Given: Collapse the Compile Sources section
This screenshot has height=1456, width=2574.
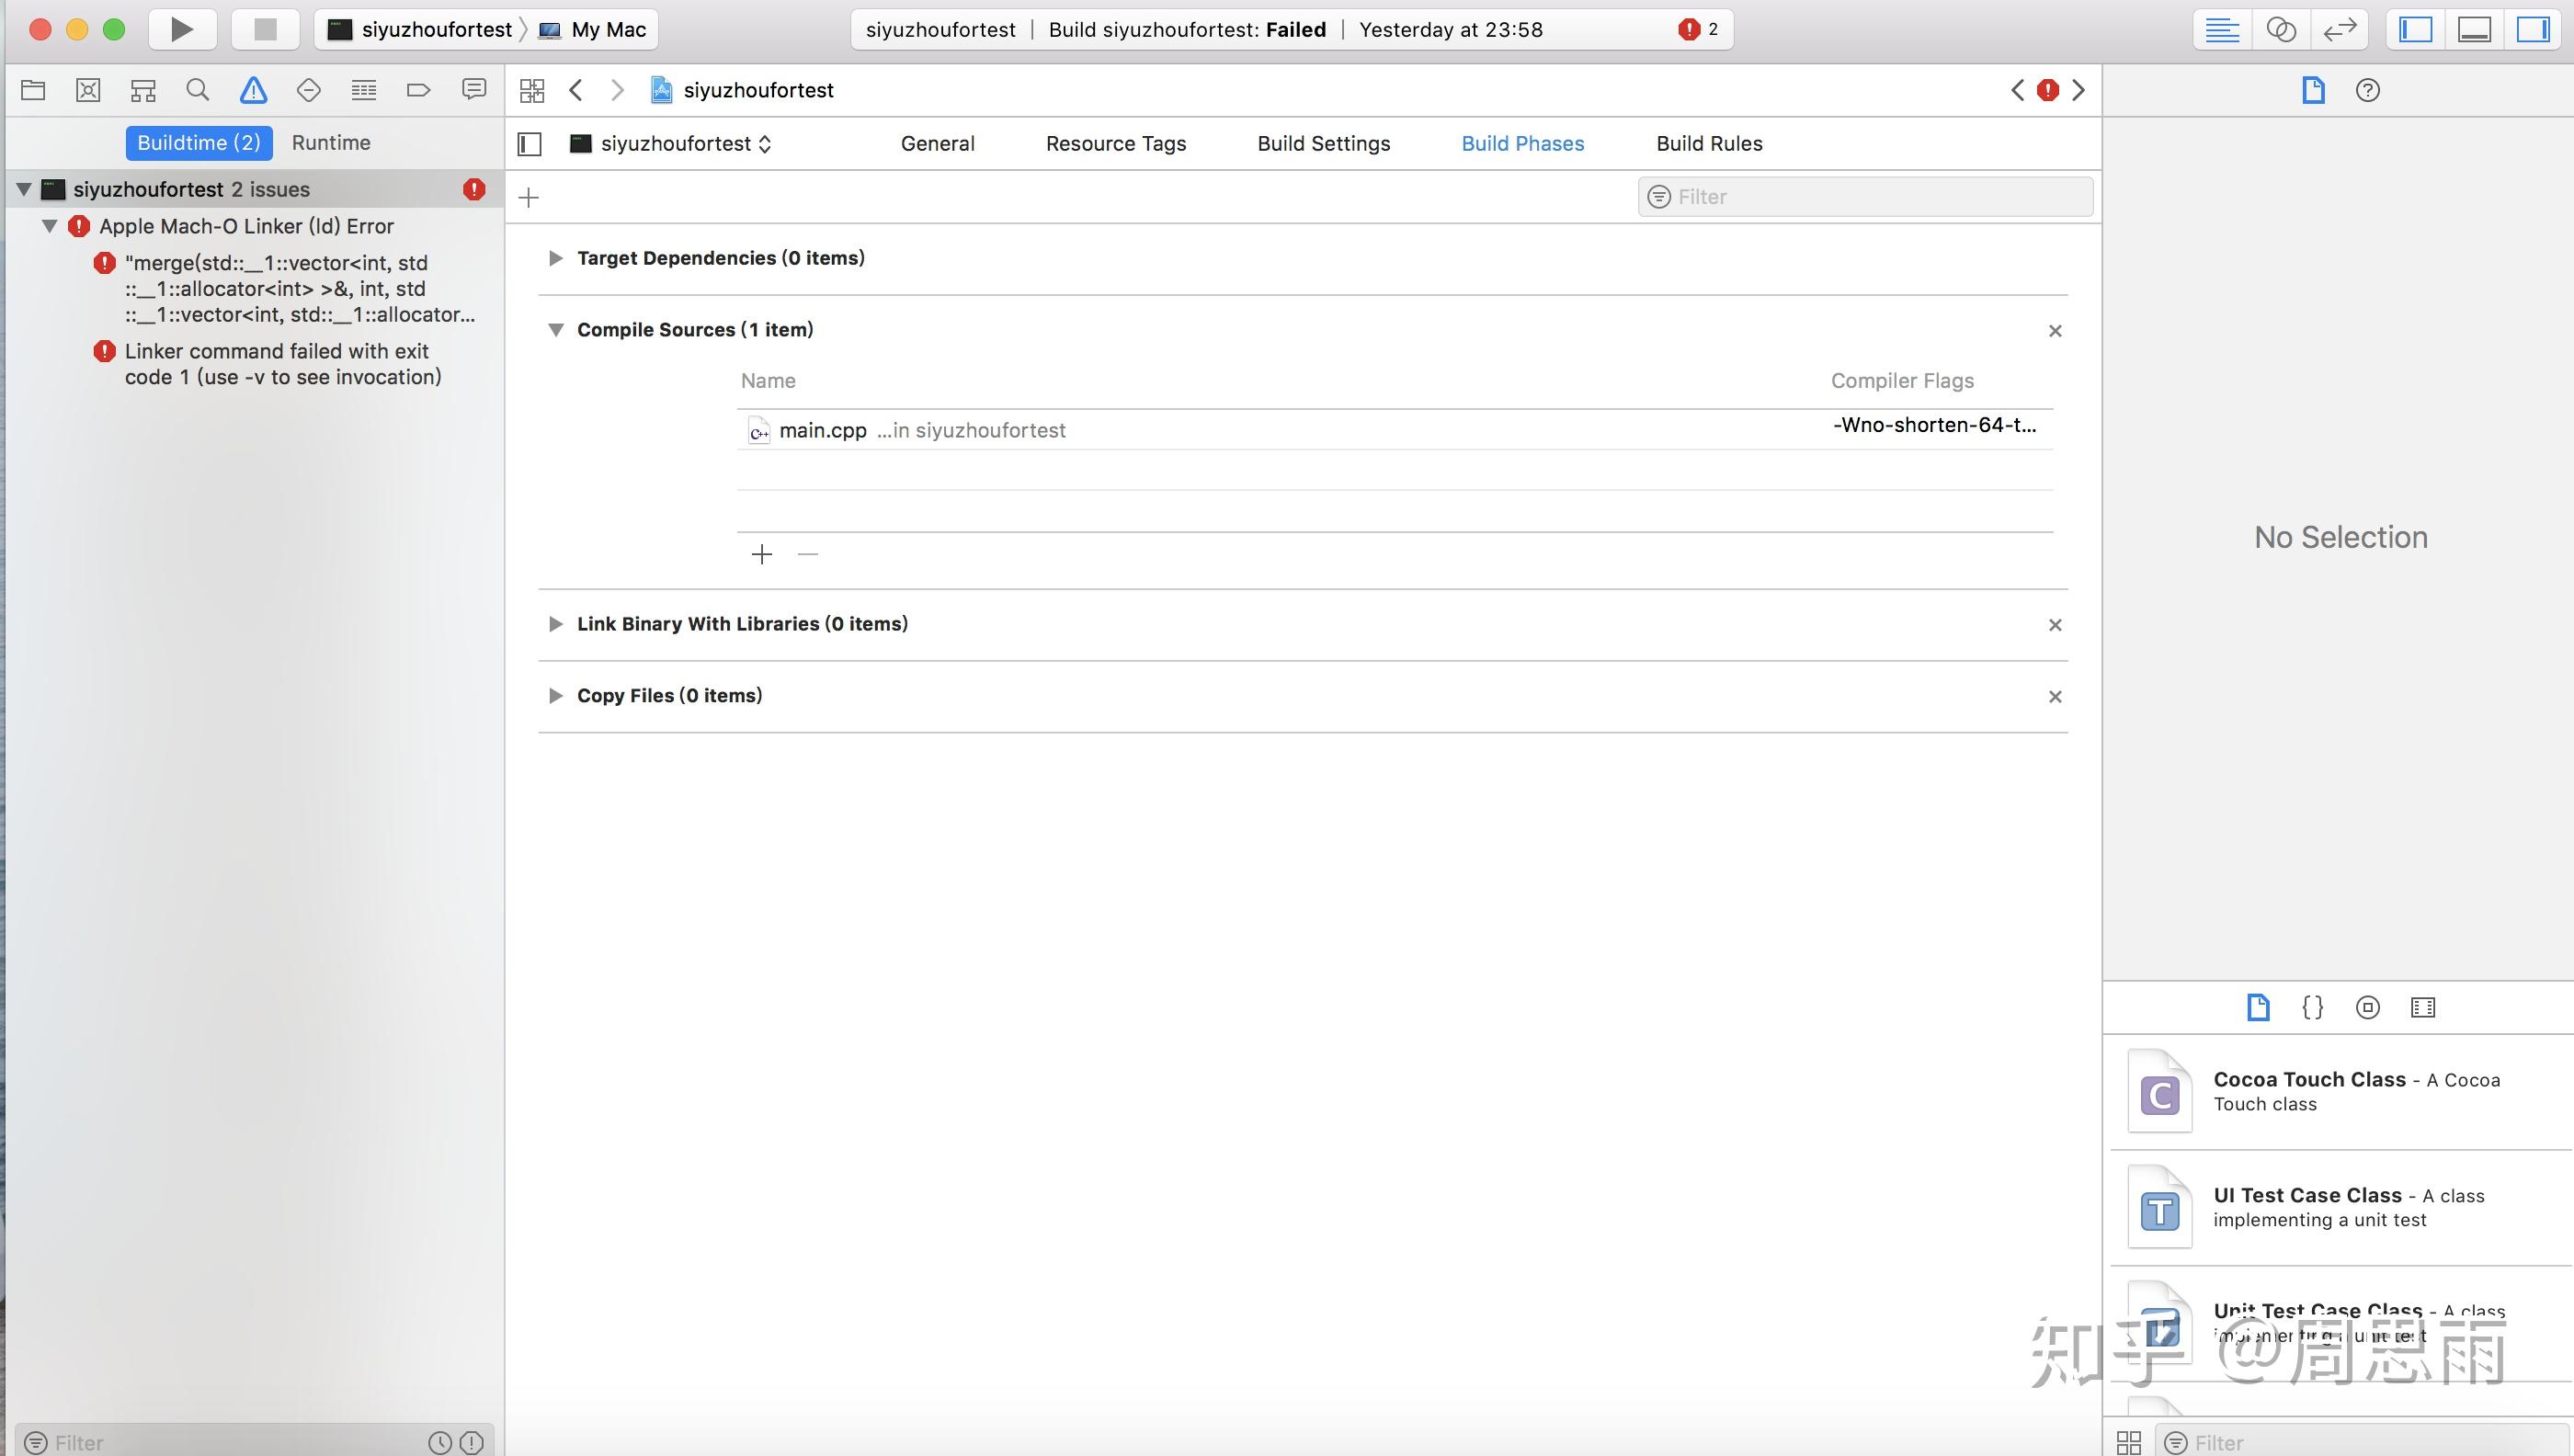Looking at the screenshot, I should 557,329.
